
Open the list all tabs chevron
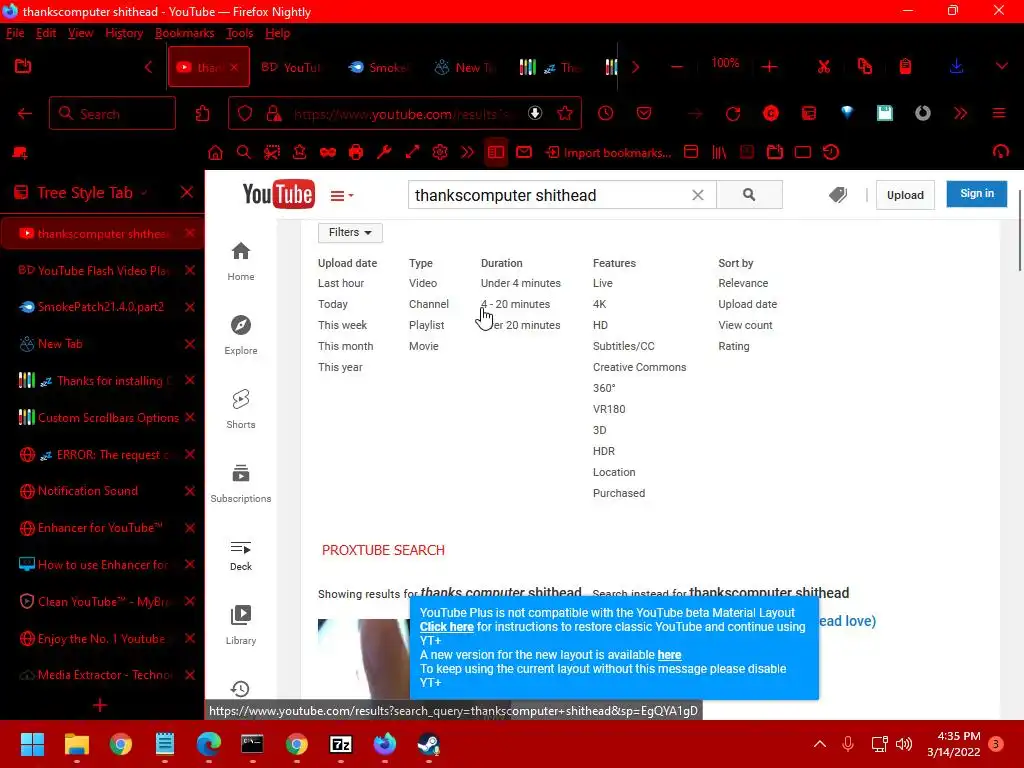(1002, 66)
